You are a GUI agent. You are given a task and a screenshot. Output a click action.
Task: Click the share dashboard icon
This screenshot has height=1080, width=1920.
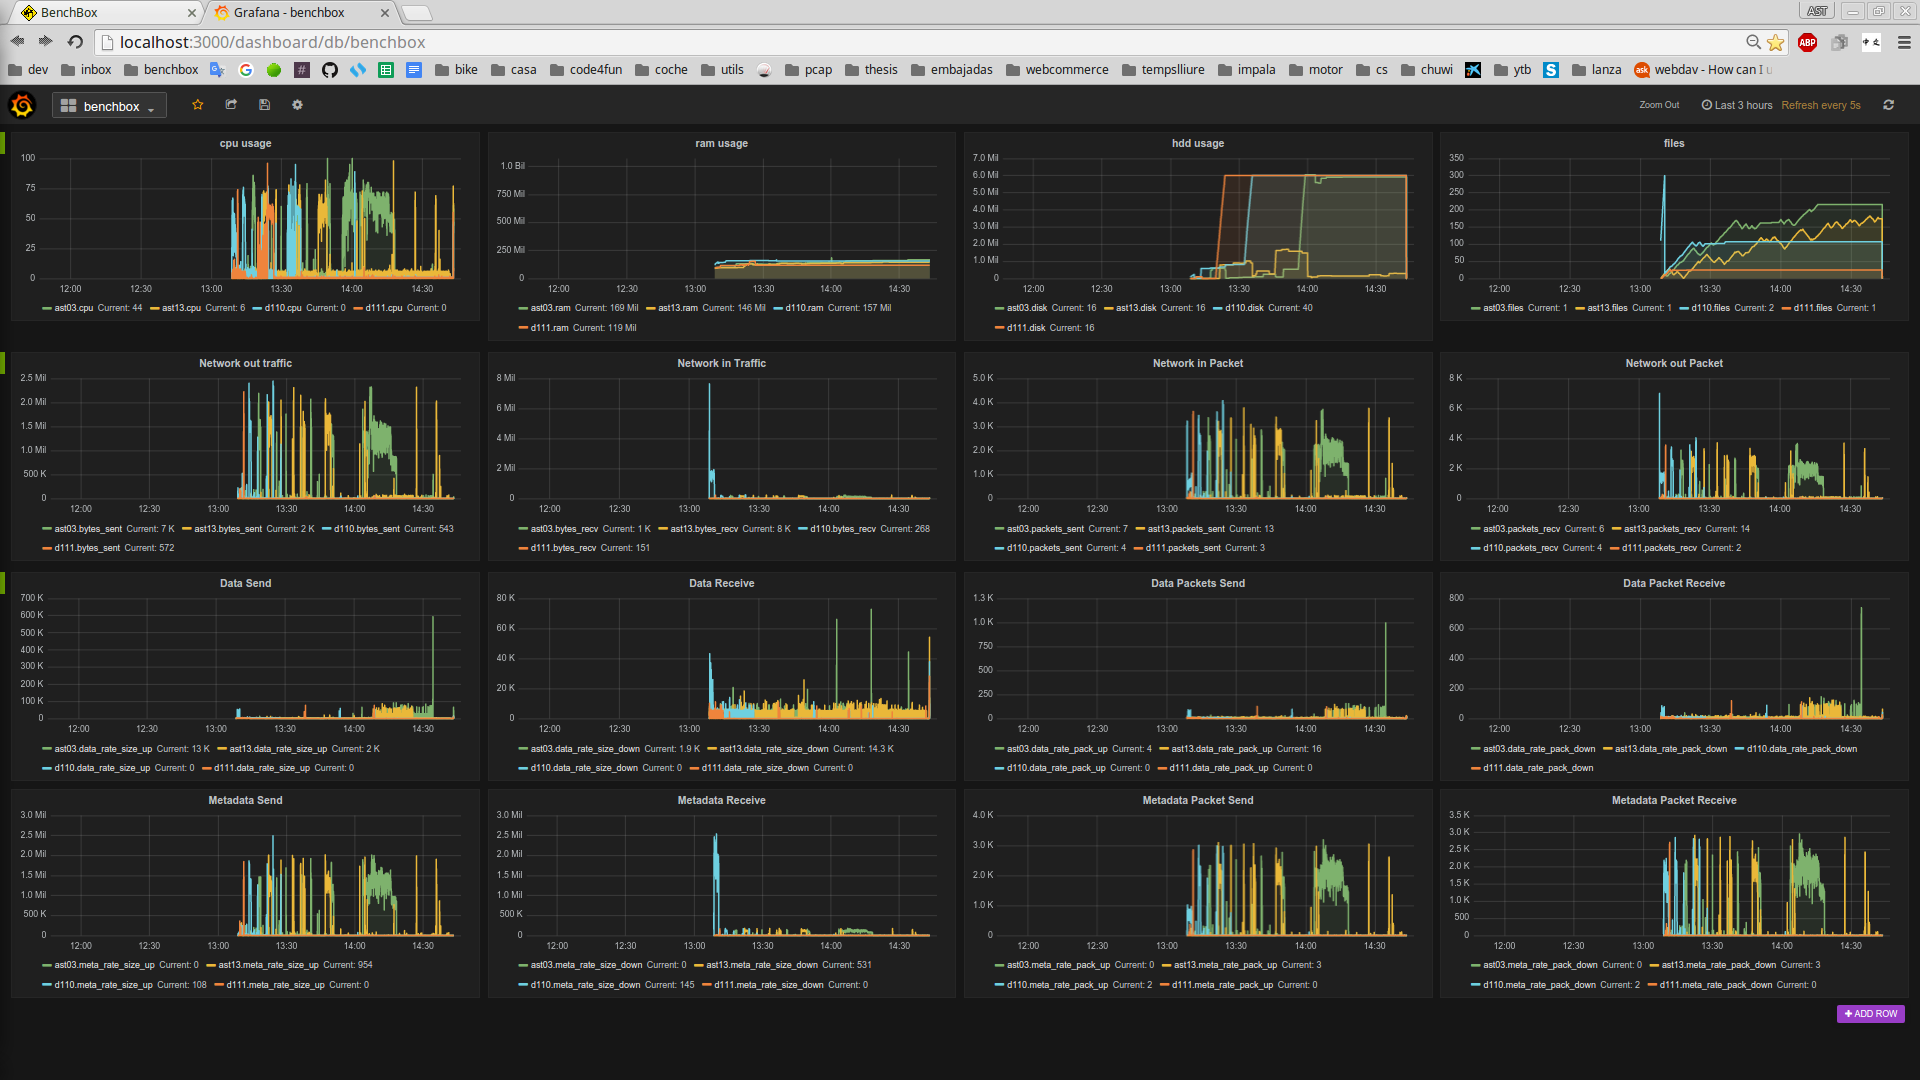tap(231, 105)
